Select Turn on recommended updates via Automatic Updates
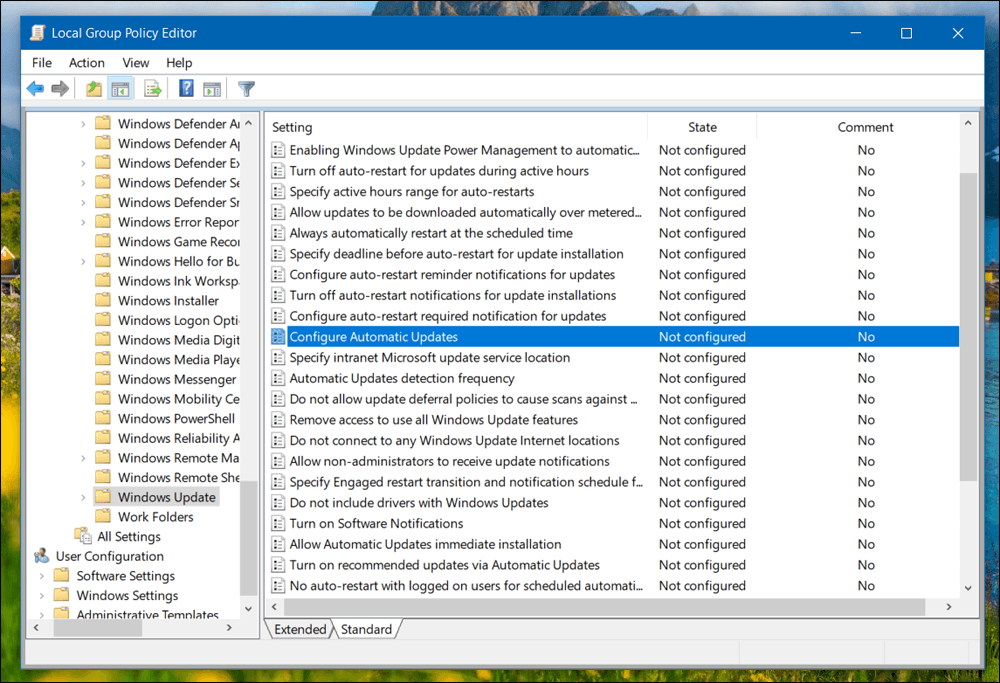1000x683 pixels. coord(445,565)
